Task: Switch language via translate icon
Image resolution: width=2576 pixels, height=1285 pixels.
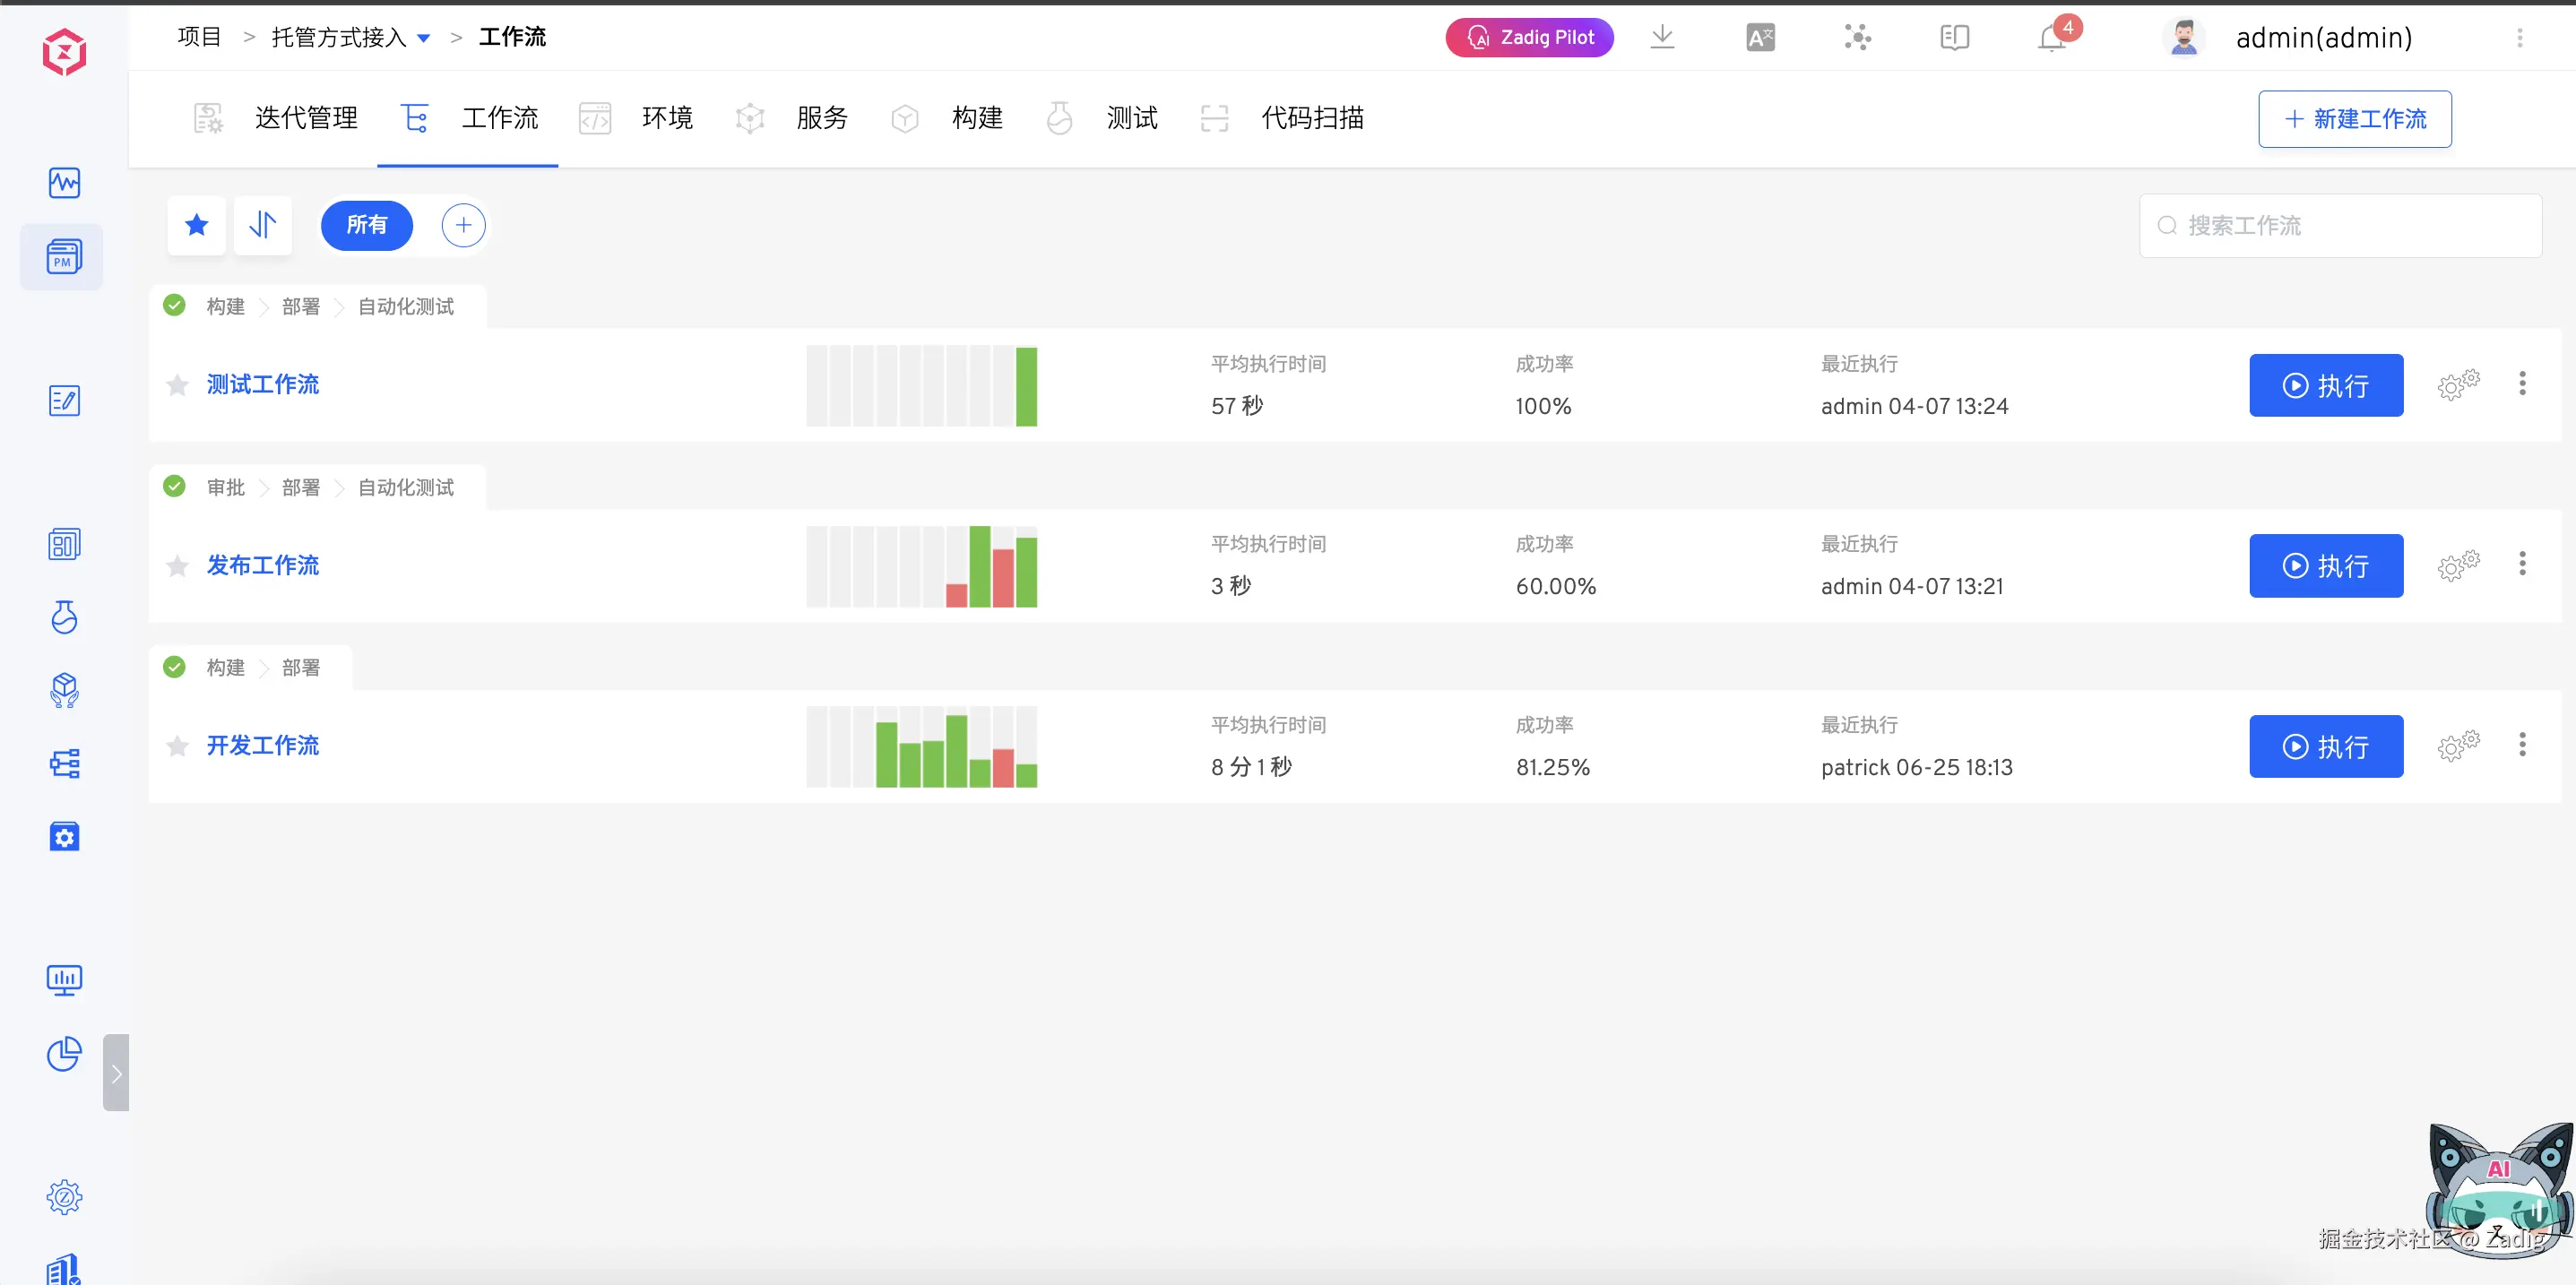Action: [1760, 38]
